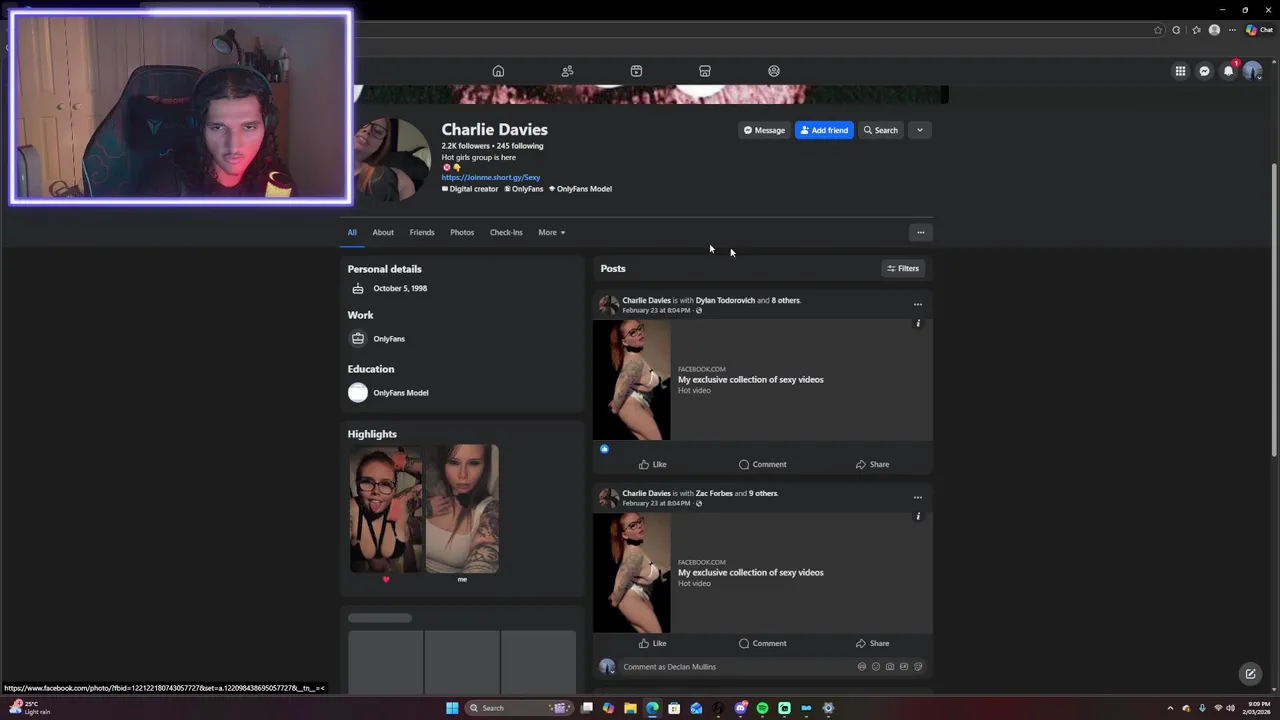The image size is (1280, 720).
Task: Like the Zac Forbes post
Action: 652,643
